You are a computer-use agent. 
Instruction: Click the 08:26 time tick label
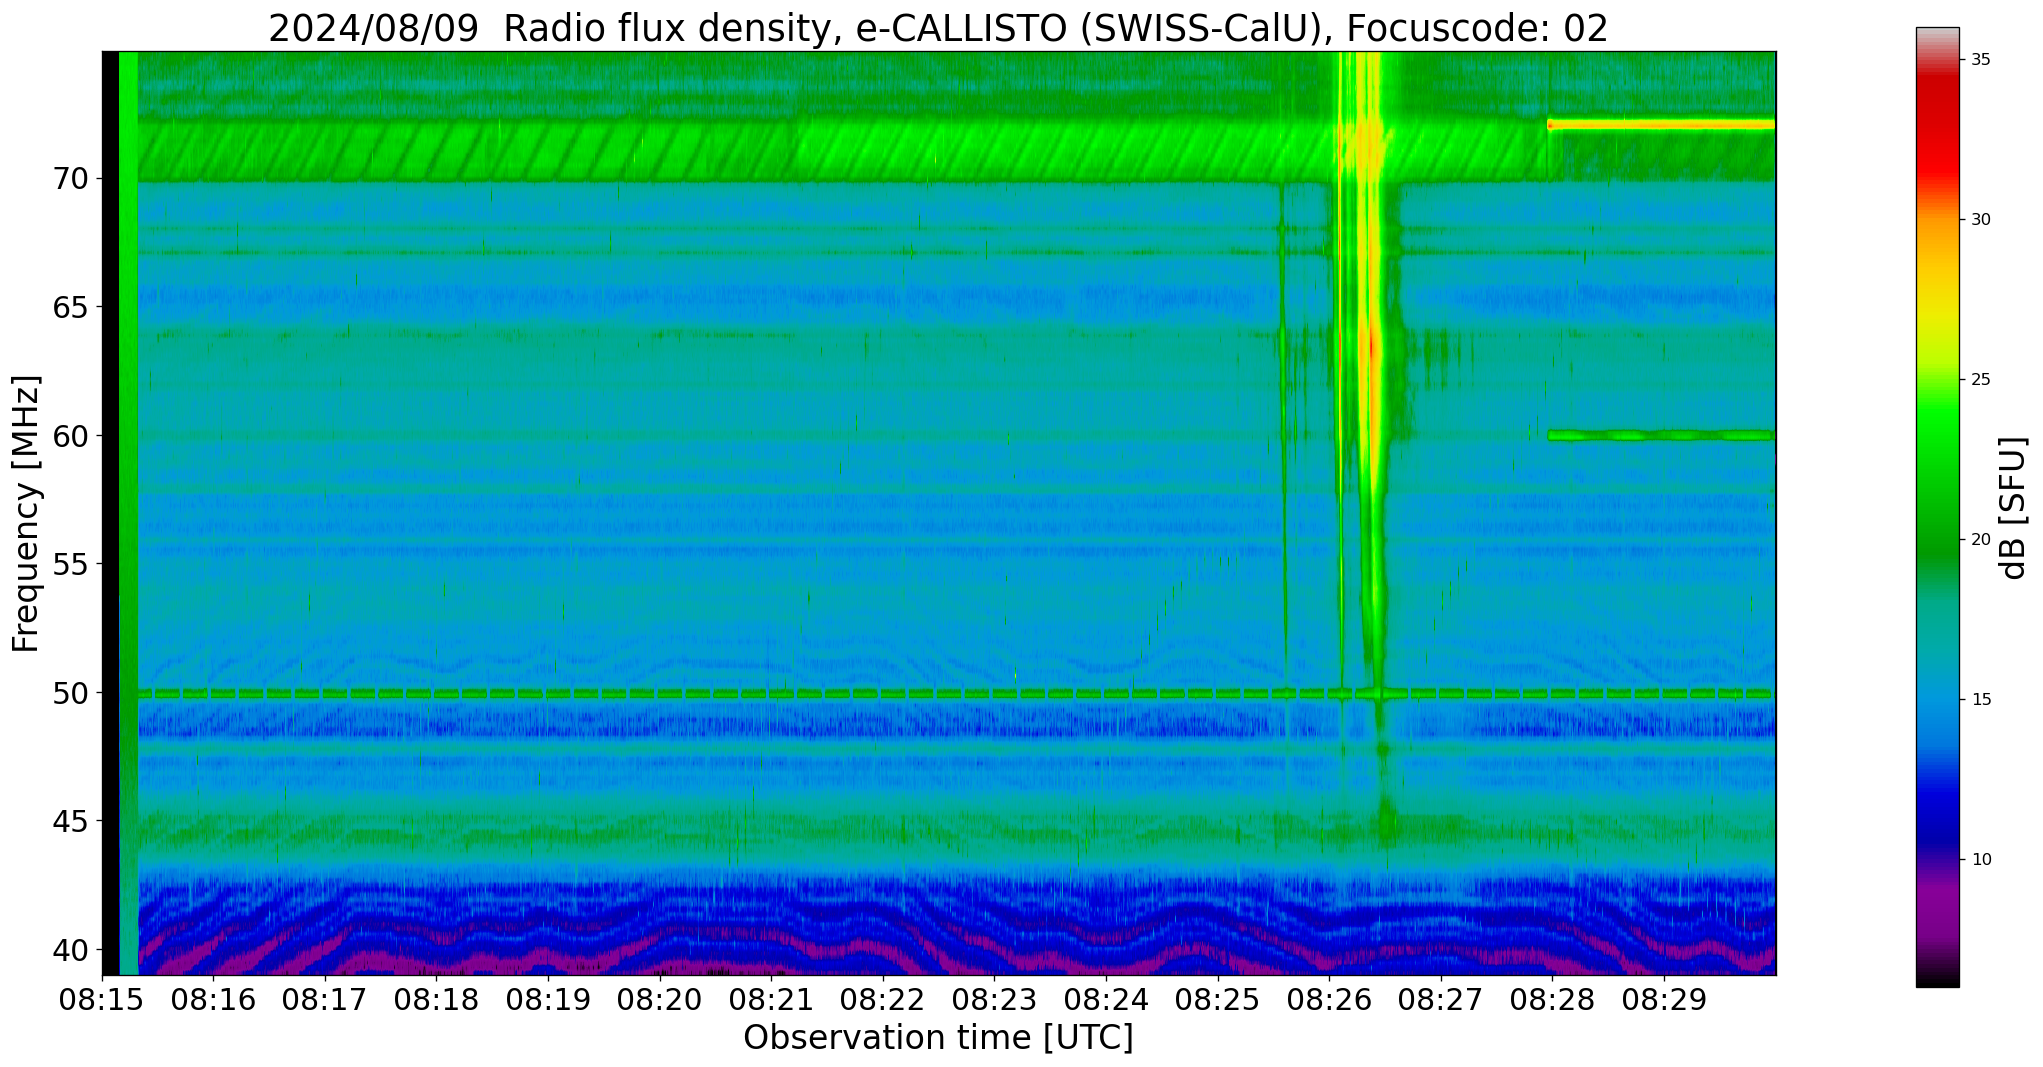tap(1329, 1000)
